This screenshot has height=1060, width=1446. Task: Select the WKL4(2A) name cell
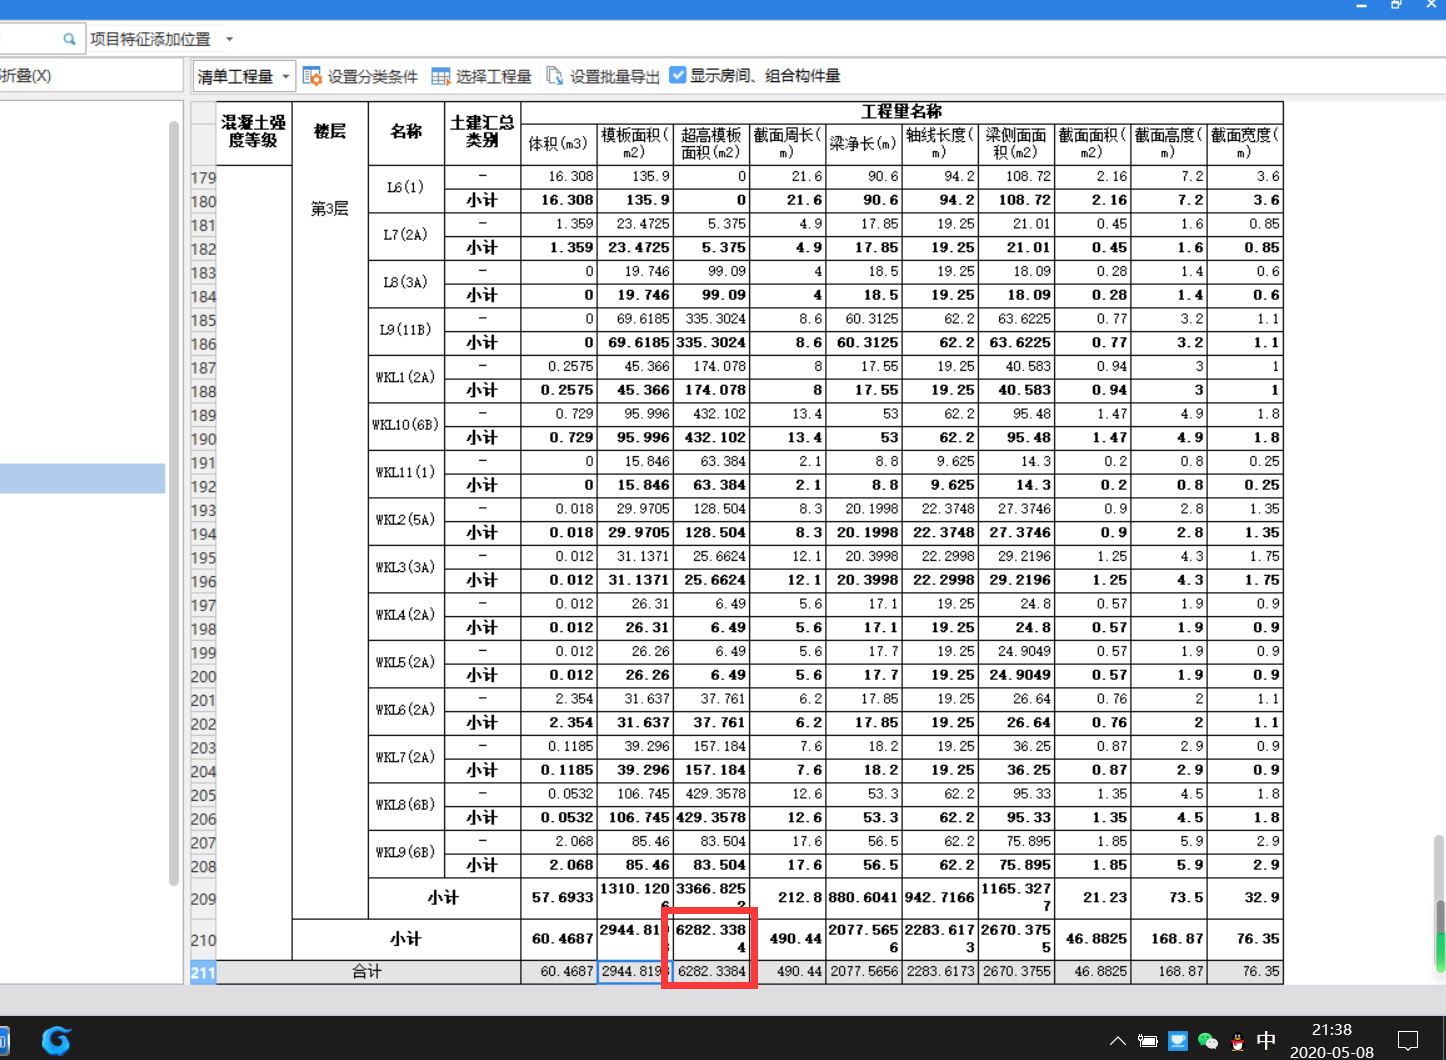coord(406,616)
